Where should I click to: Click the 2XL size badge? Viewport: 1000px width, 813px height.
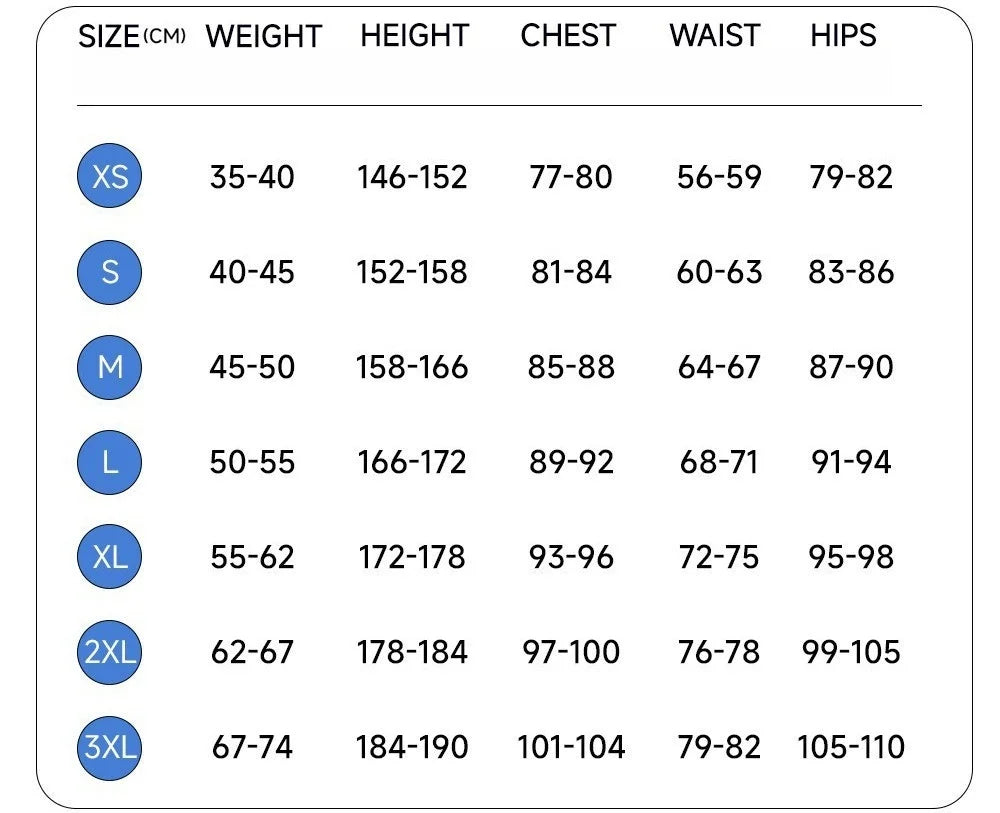[110, 652]
